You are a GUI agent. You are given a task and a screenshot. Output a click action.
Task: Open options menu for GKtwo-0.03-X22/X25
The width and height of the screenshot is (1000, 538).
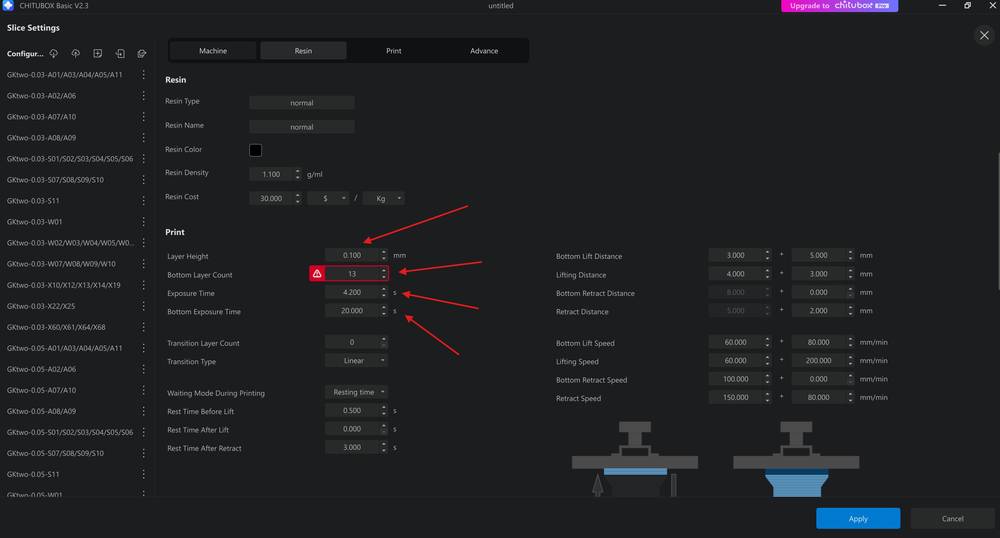point(143,306)
